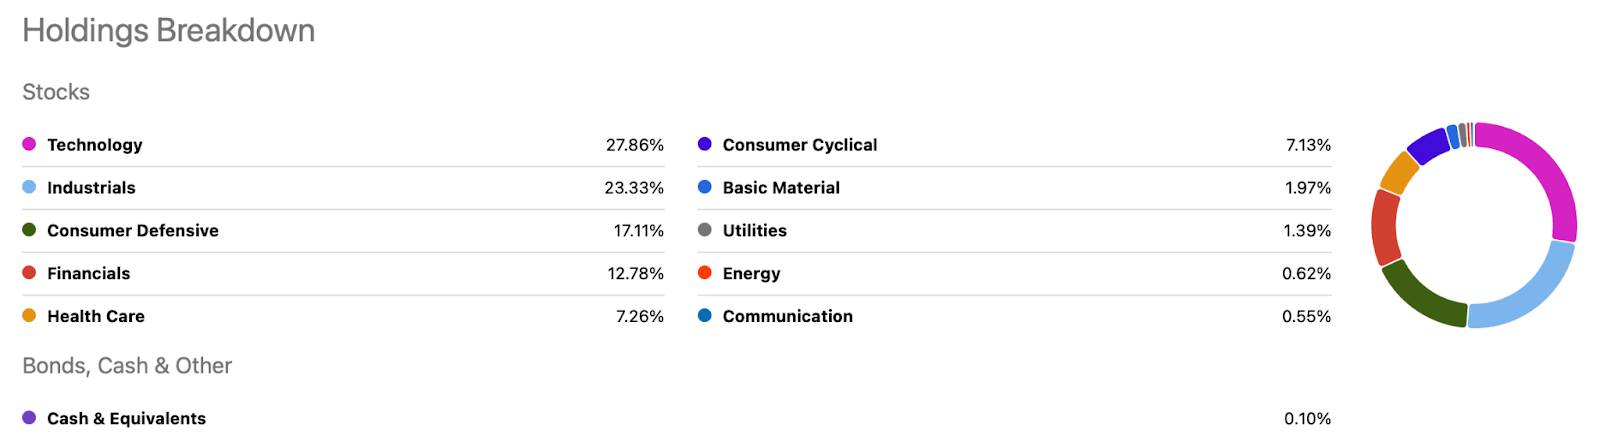The image size is (1600, 444).
Task: Click the dark green Consumer Defensive dot
Action: click(x=29, y=230)
